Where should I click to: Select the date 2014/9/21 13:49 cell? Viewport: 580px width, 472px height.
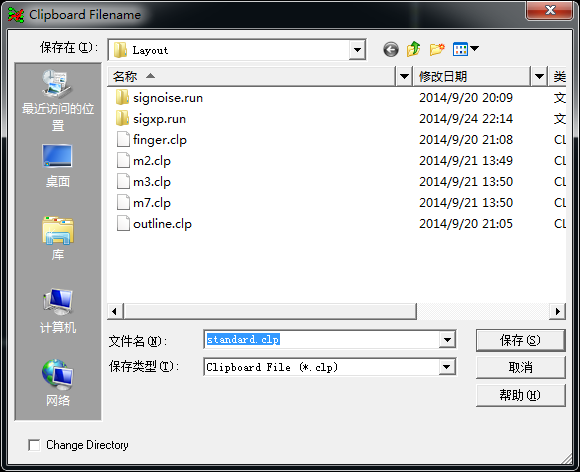(x=466, y=161)
